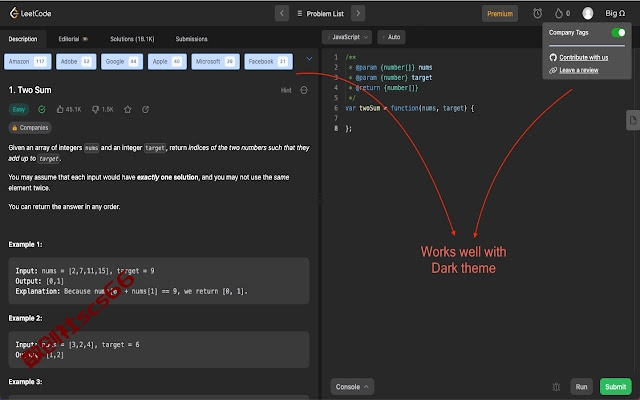Click the share problem icon
This screenshot has width=640, height=400.
pos(145,109)
